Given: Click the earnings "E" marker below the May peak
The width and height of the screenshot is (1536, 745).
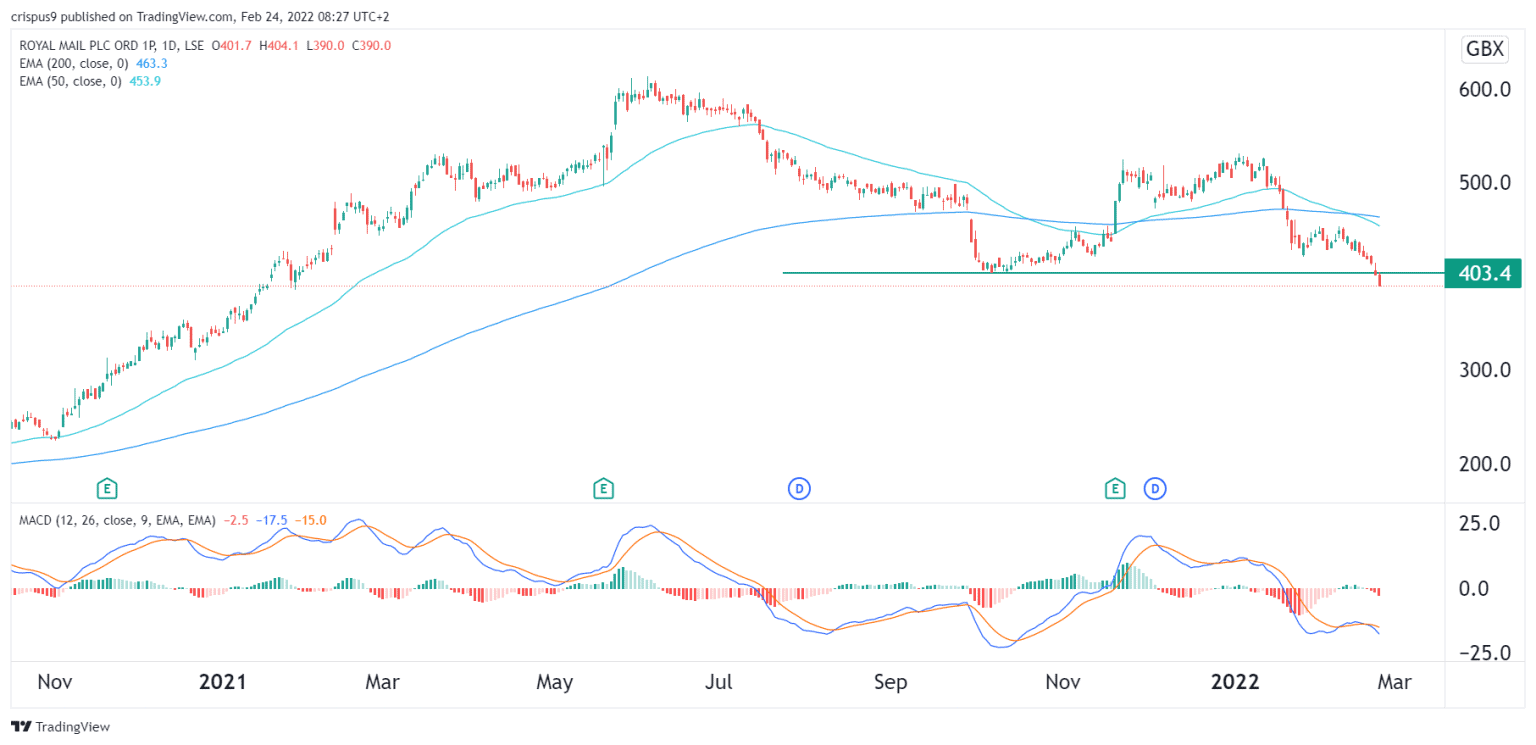Looking at the screenshot, I should point(604,489).
